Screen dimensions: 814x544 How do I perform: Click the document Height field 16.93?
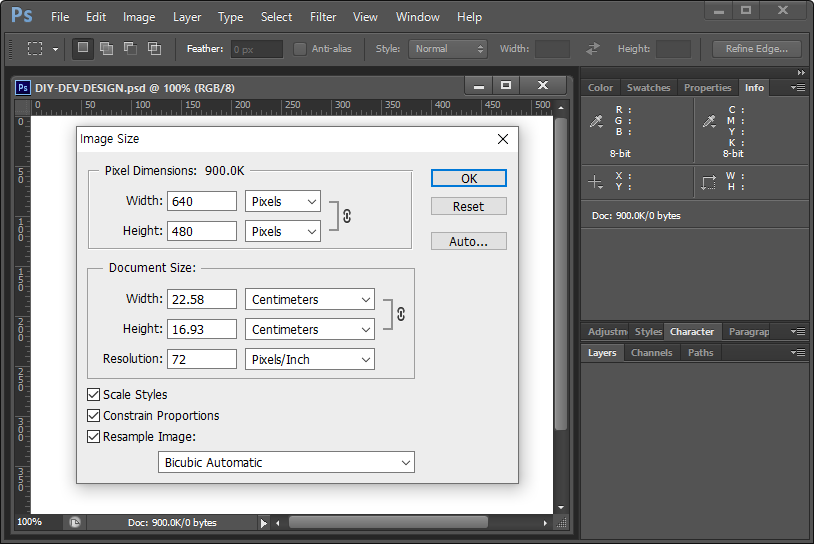(x=202, y=329)
